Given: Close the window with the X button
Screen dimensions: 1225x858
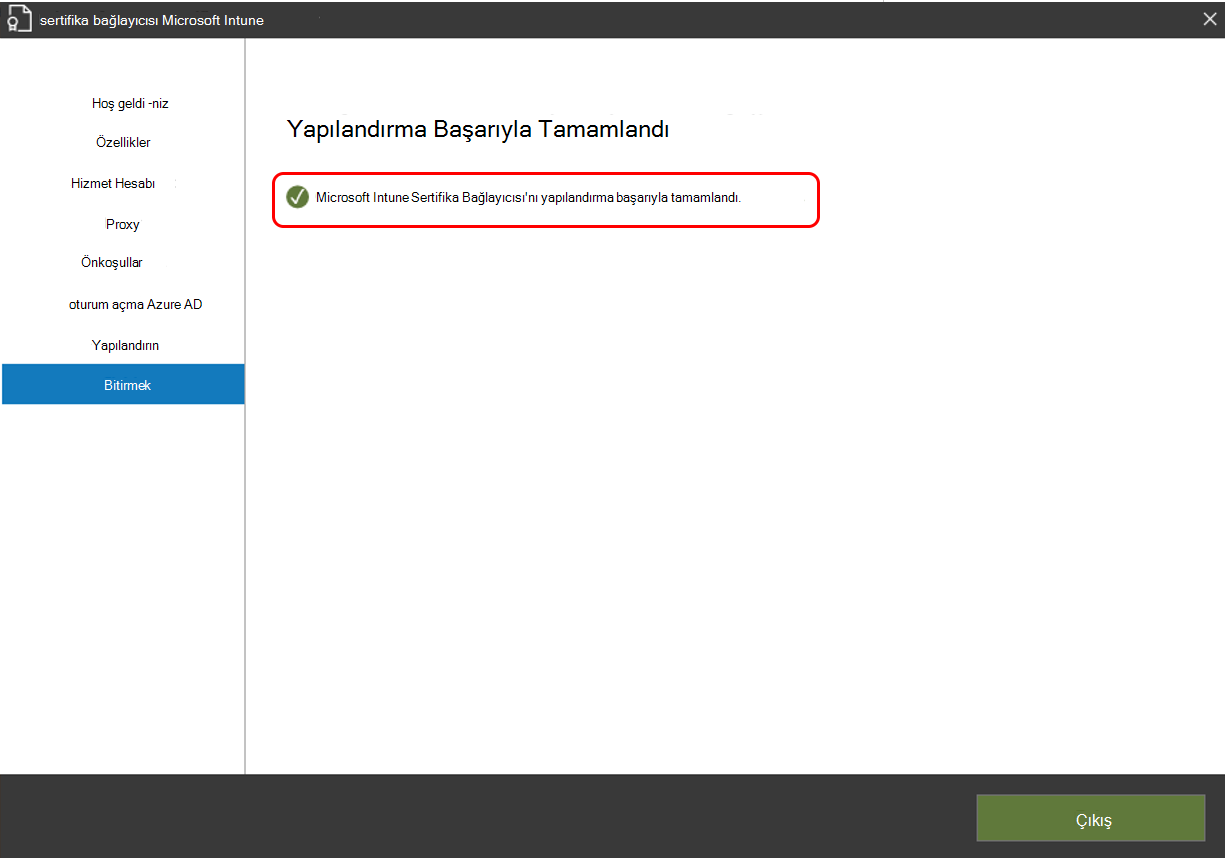Looking at the screenshot, I should pyautogui.click(x=1210, y=19).
